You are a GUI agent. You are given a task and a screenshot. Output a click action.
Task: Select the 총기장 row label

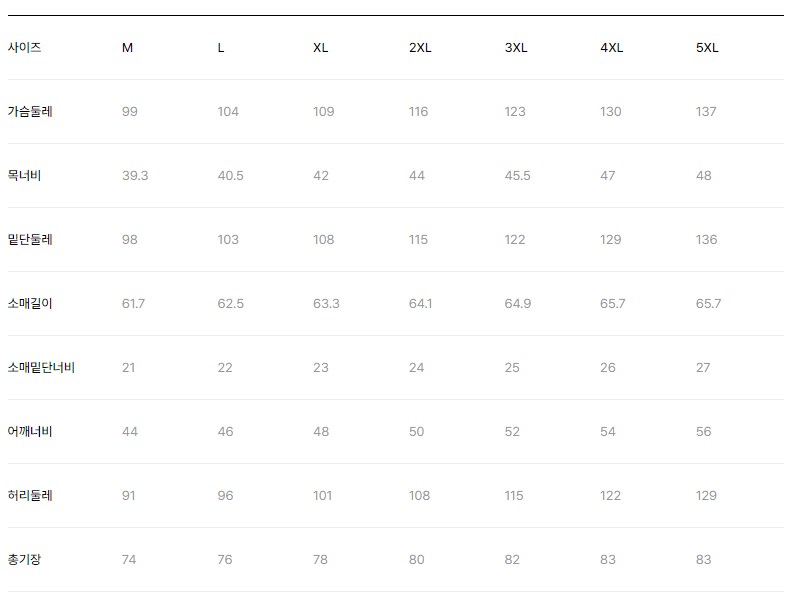tap(24, 560)
